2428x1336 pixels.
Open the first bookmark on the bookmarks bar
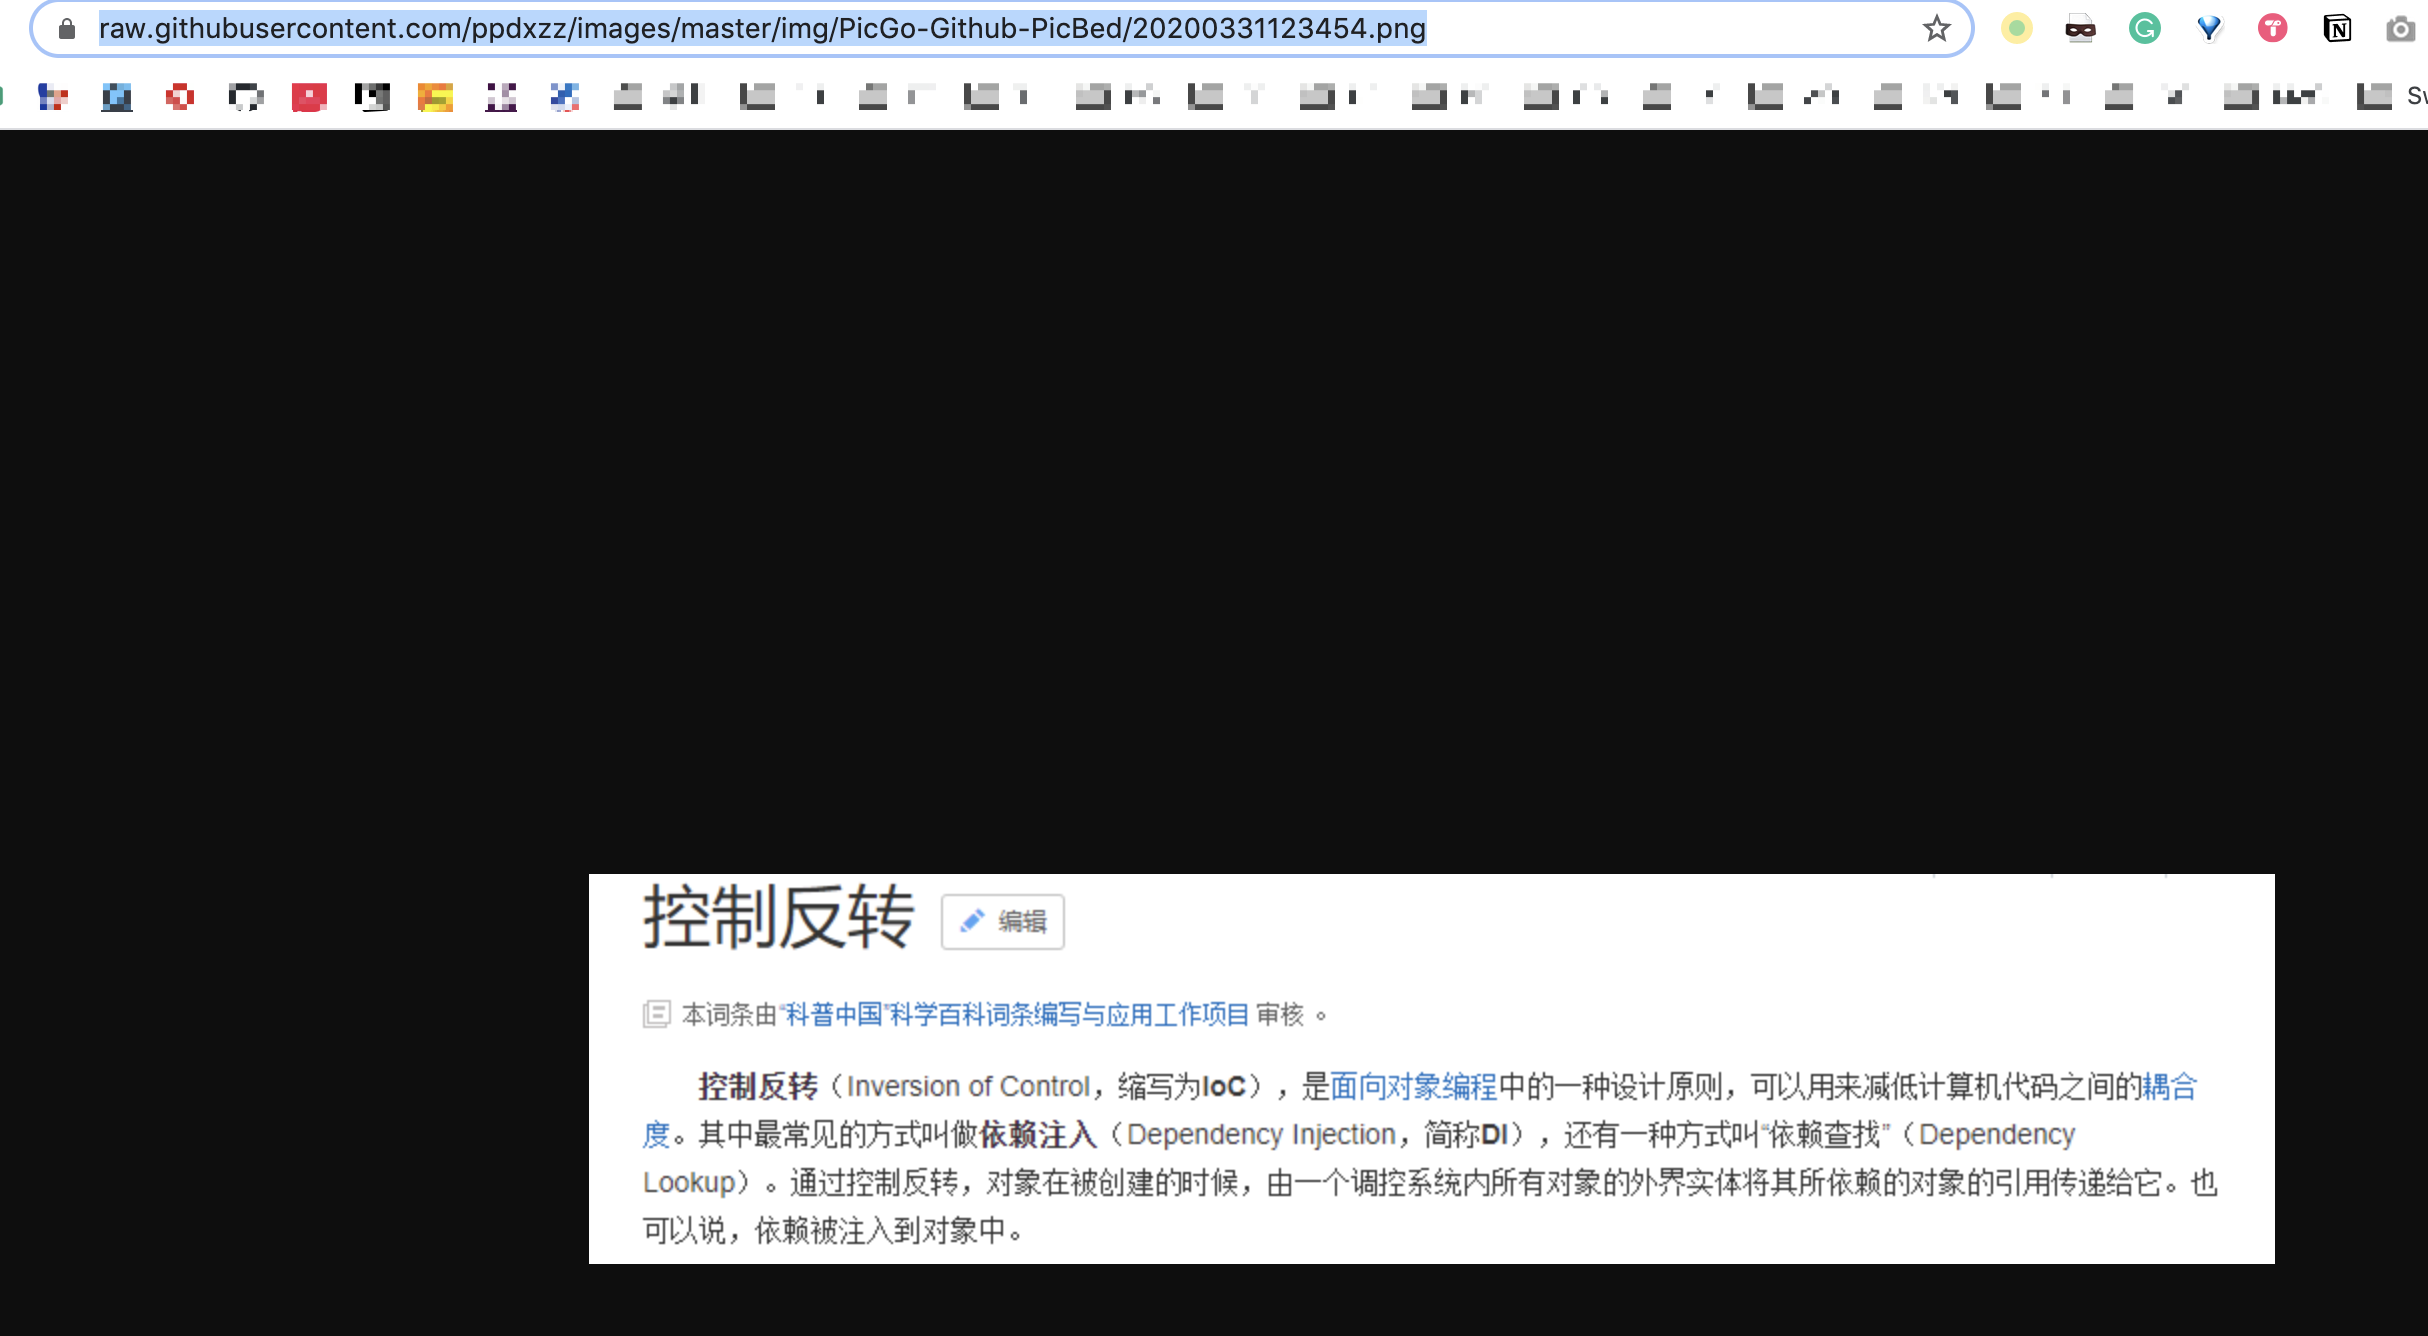52,97
